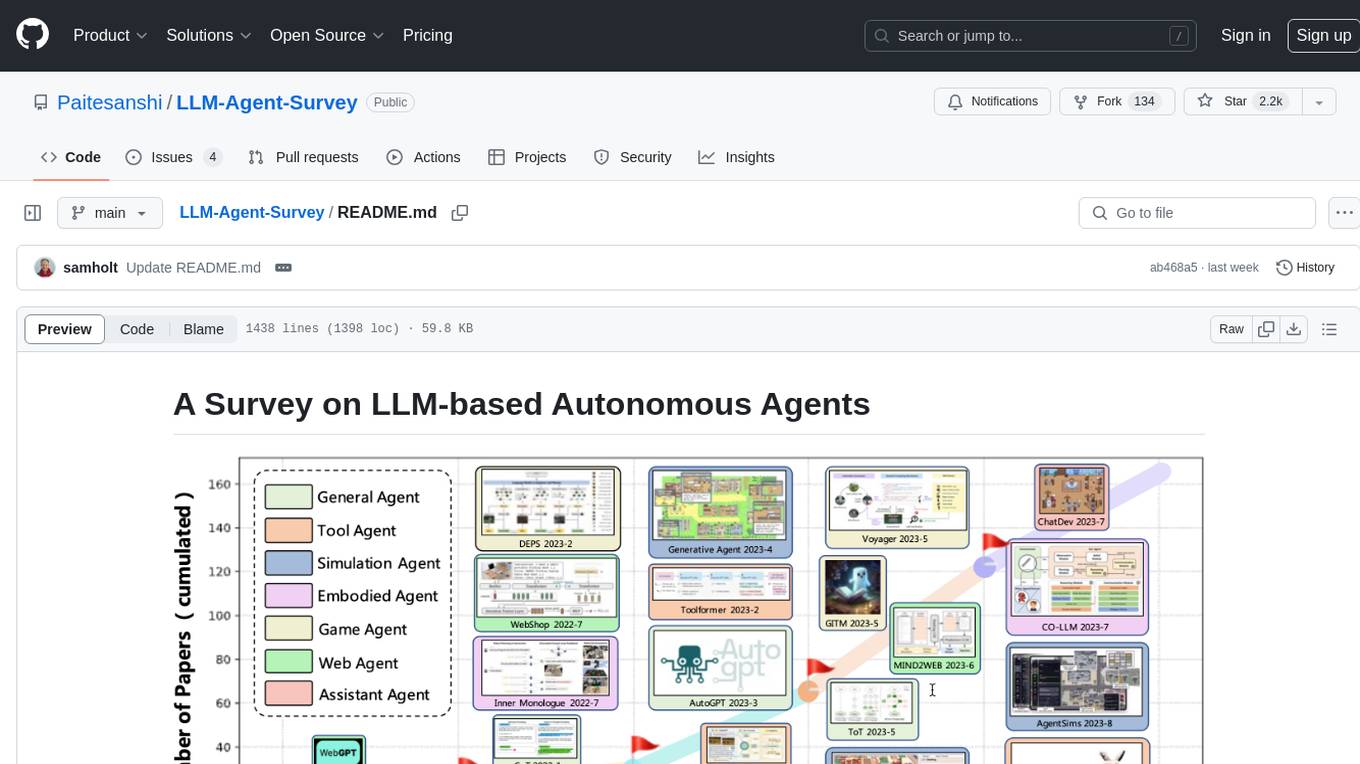Focus the Search or jump to field
The width and height of the screenshot is (1360, 764).
click(1032, 36)
